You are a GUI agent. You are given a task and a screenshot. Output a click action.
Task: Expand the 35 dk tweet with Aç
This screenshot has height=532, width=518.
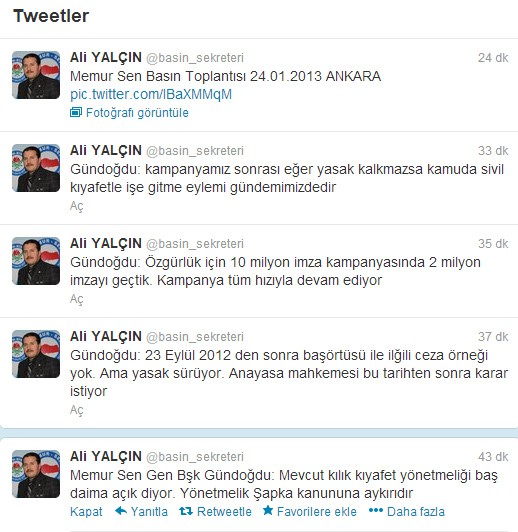pyautogui.click(x=77, y=299)
